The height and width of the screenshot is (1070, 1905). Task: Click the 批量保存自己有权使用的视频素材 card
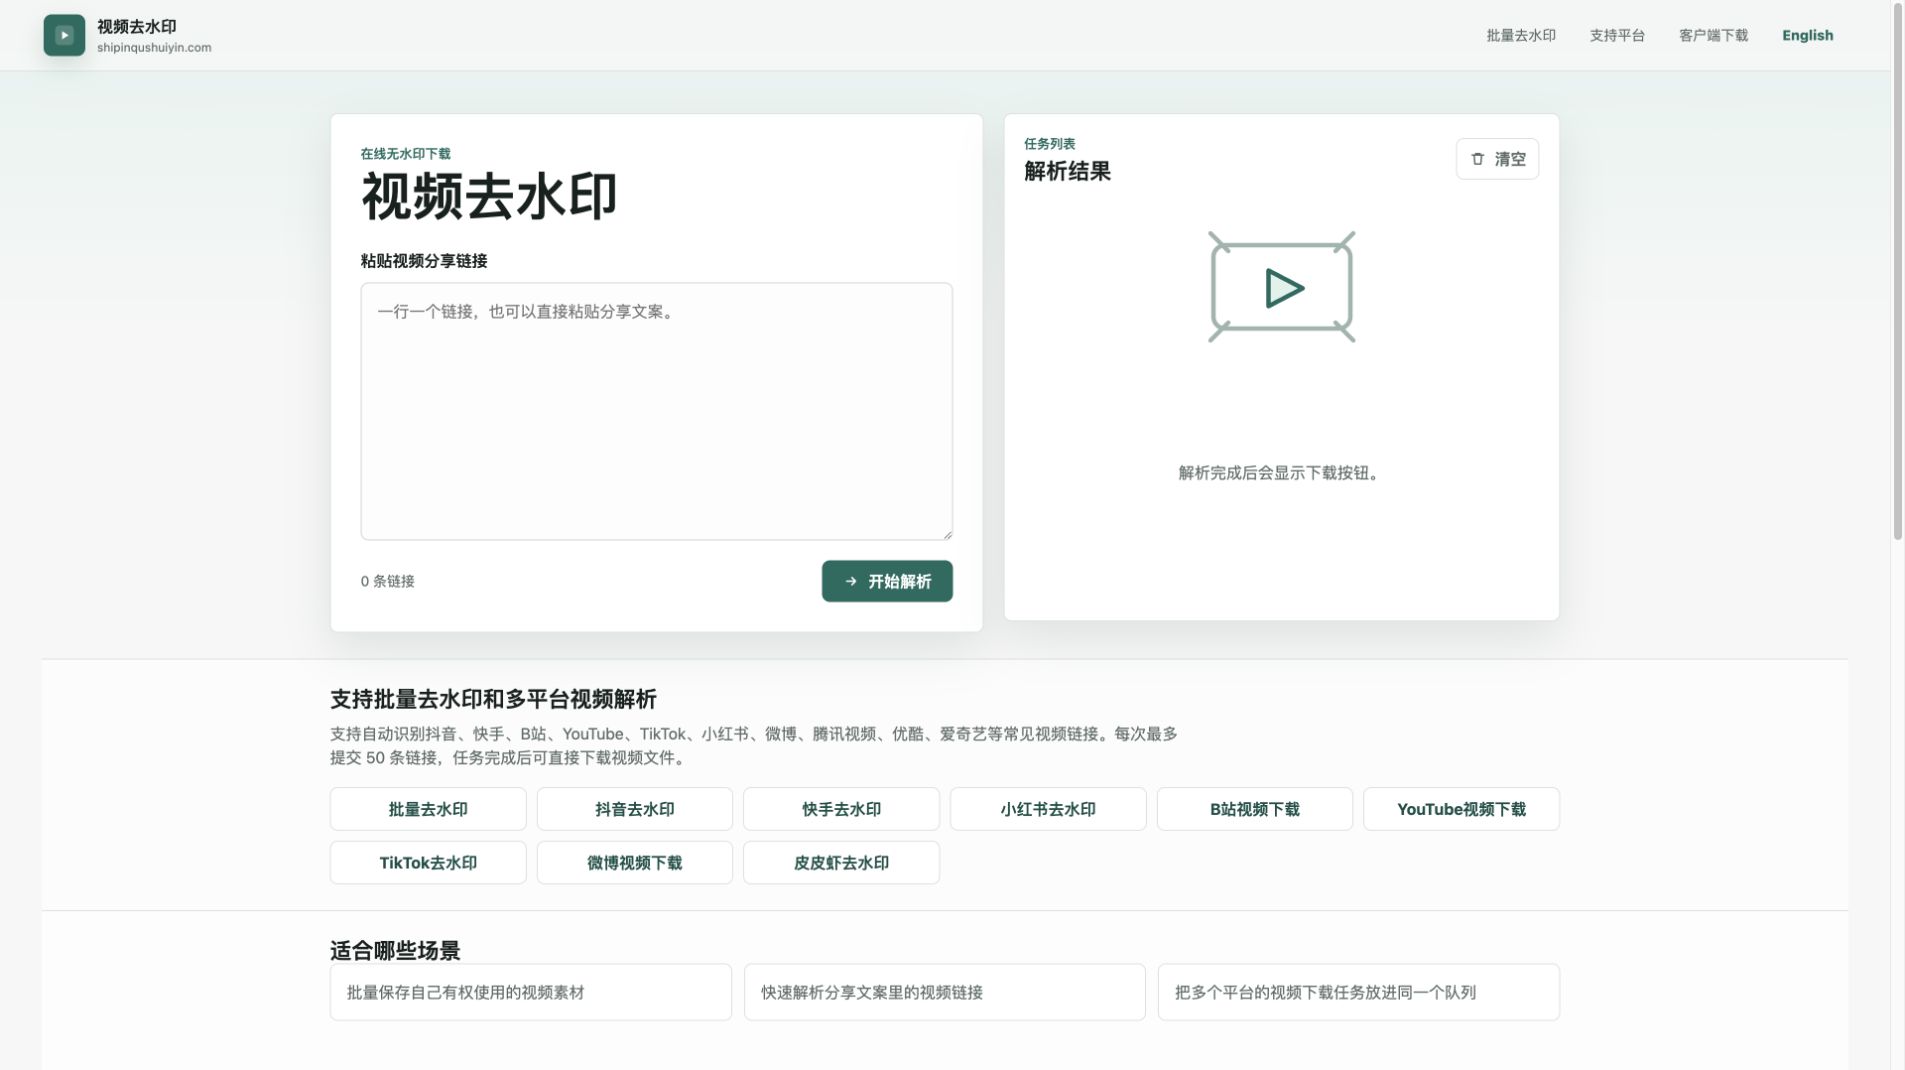point(531,992)
